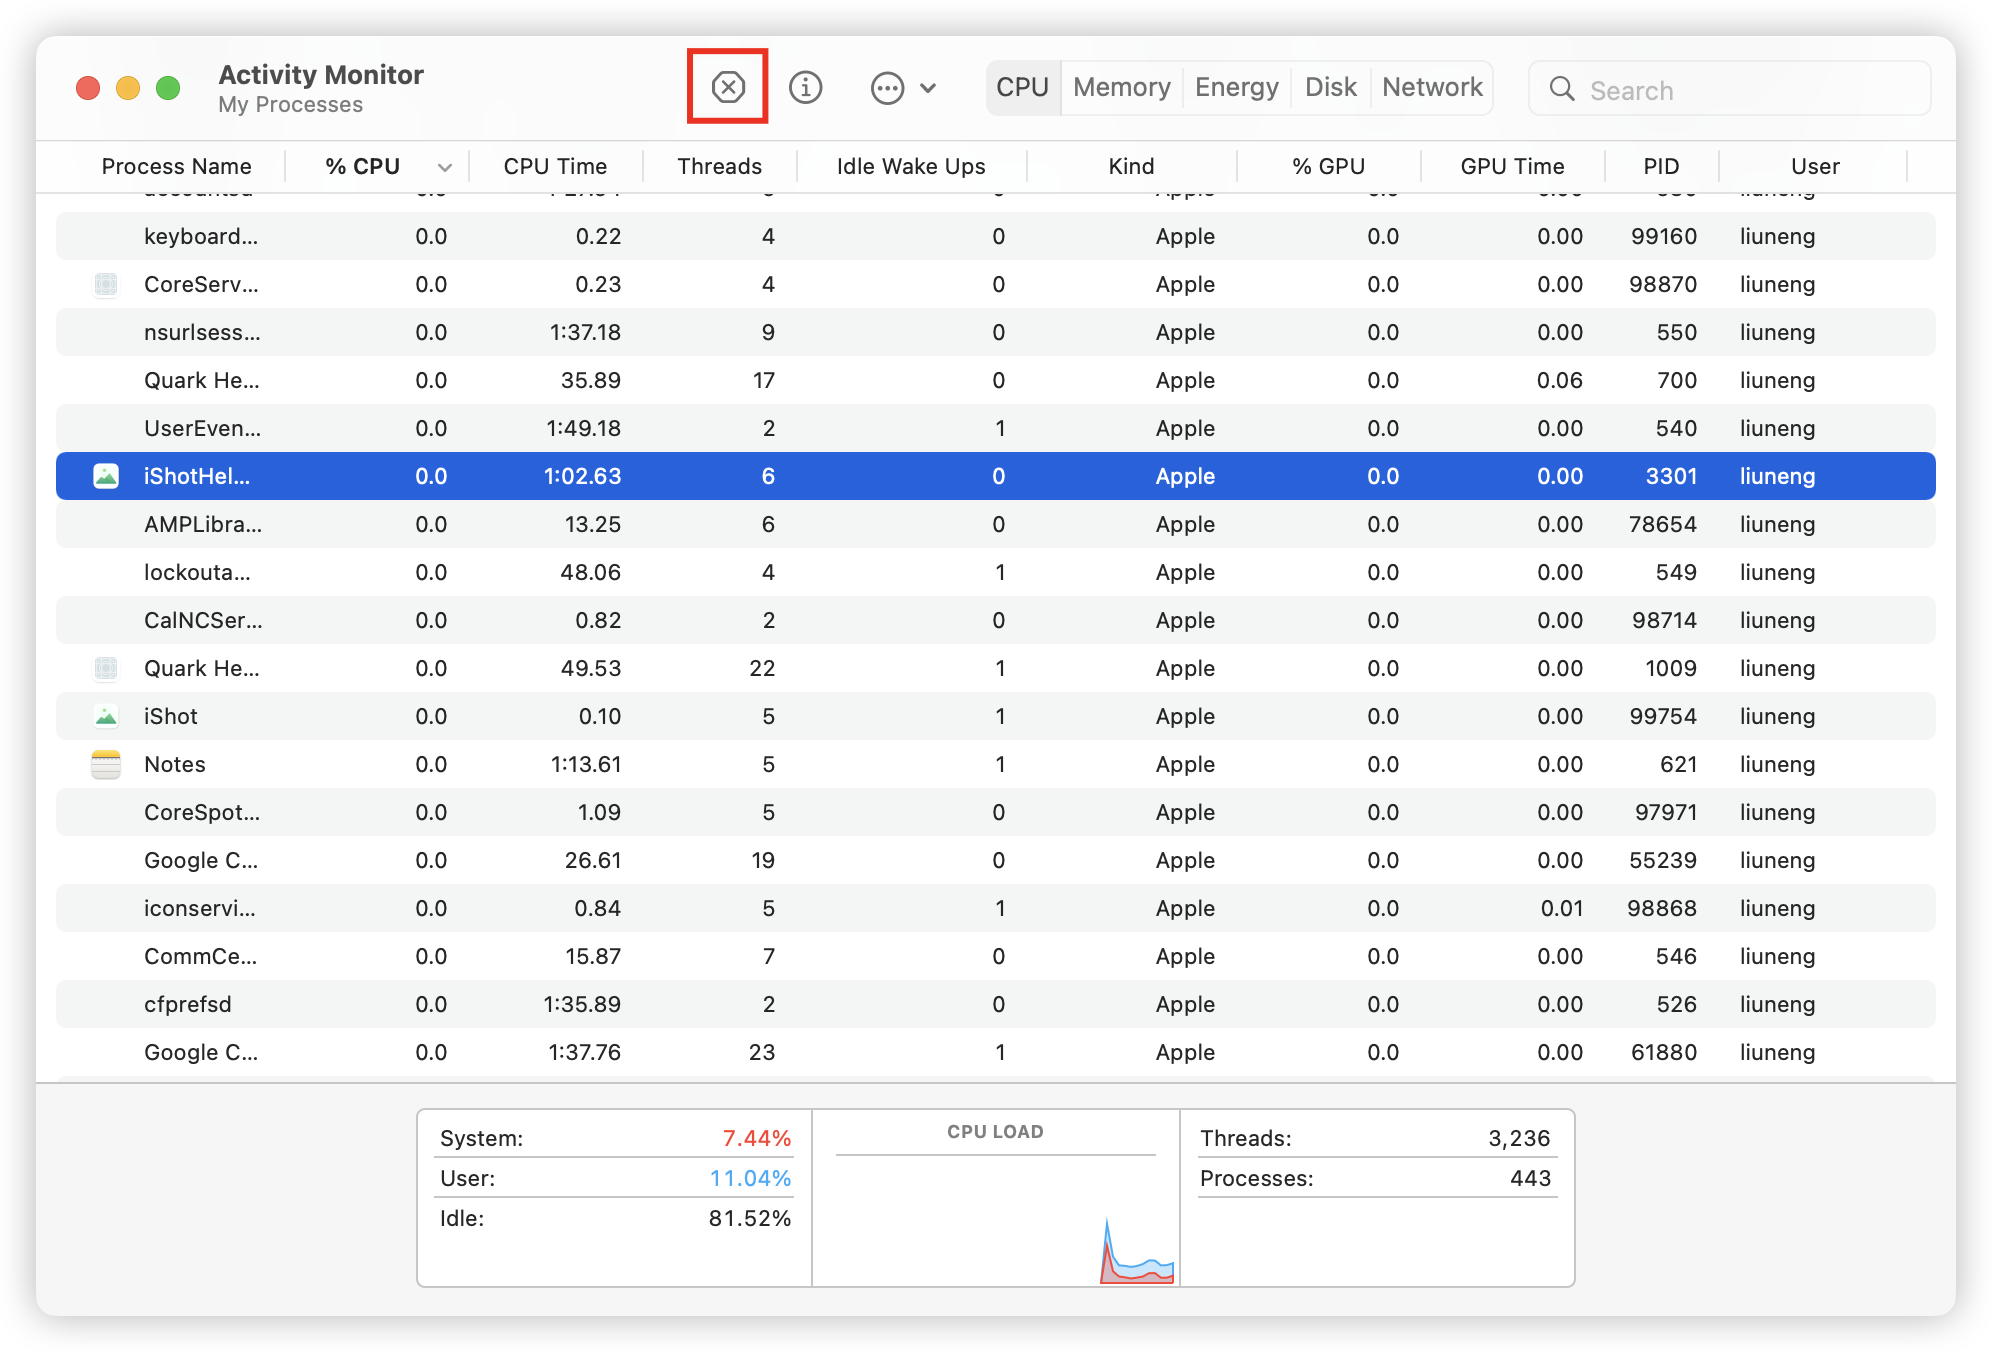Select the UserEven... process row
The height and width of the screenshot is (1352, 1992).
tap(996, 428)
